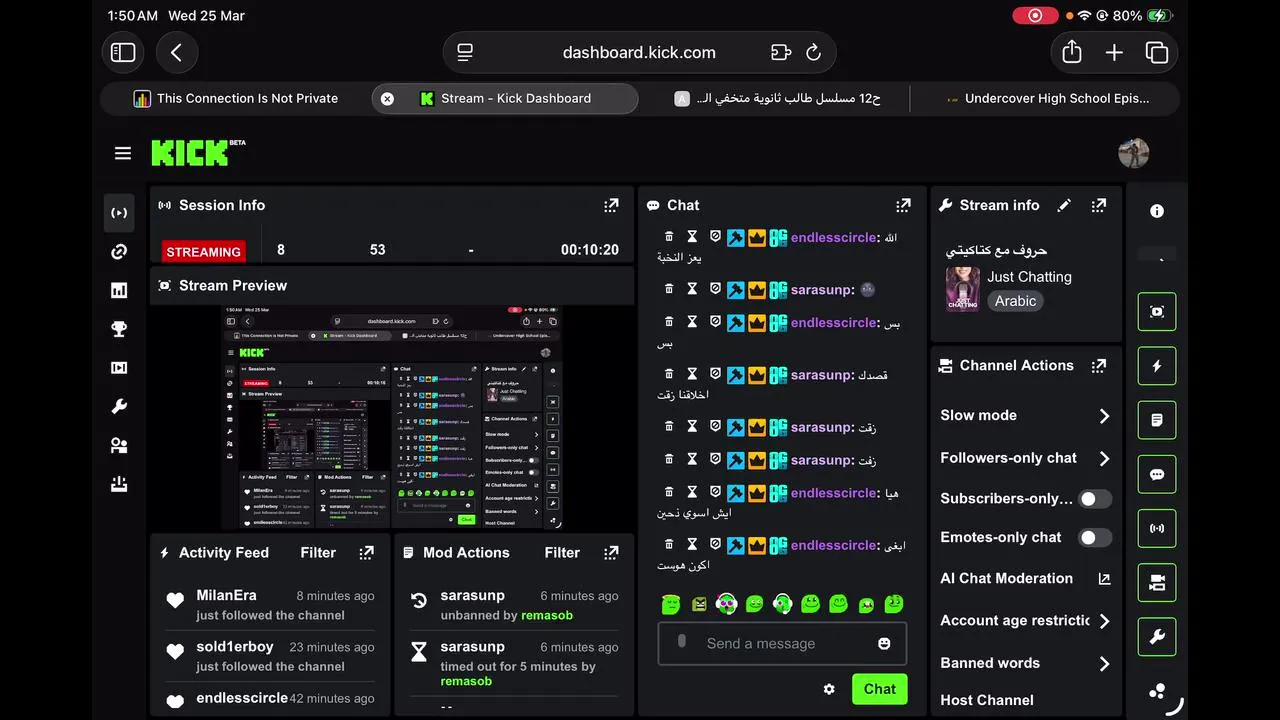Toggle Session Info broadcast widget button

point(1157,528)
